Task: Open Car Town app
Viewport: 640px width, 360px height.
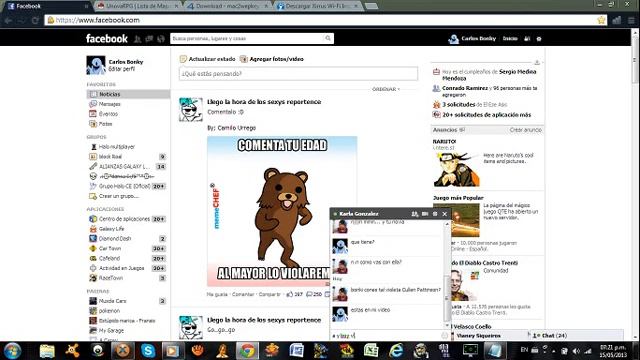Action: 110,249
